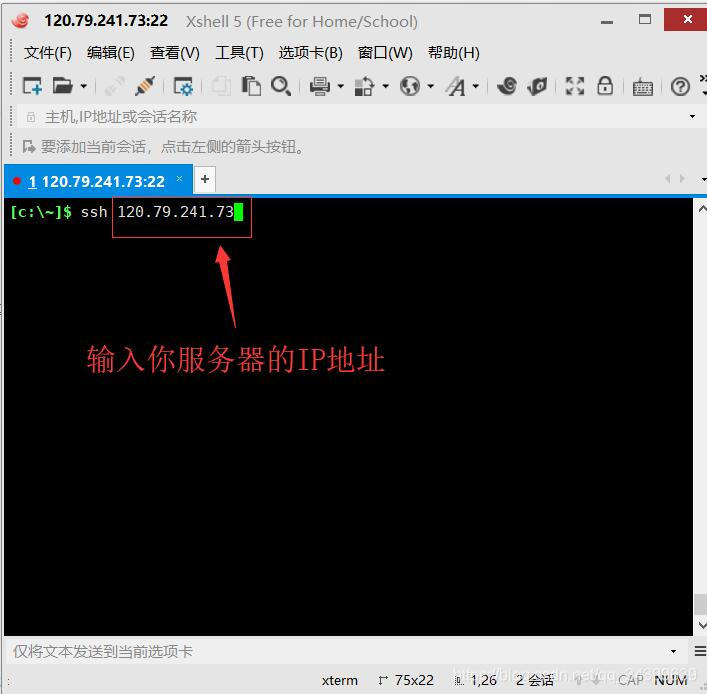Viewport: 707px width, 694px height.
Task: Click the add-session arrow icon in the hint bar
Action: tap(29, 146)
